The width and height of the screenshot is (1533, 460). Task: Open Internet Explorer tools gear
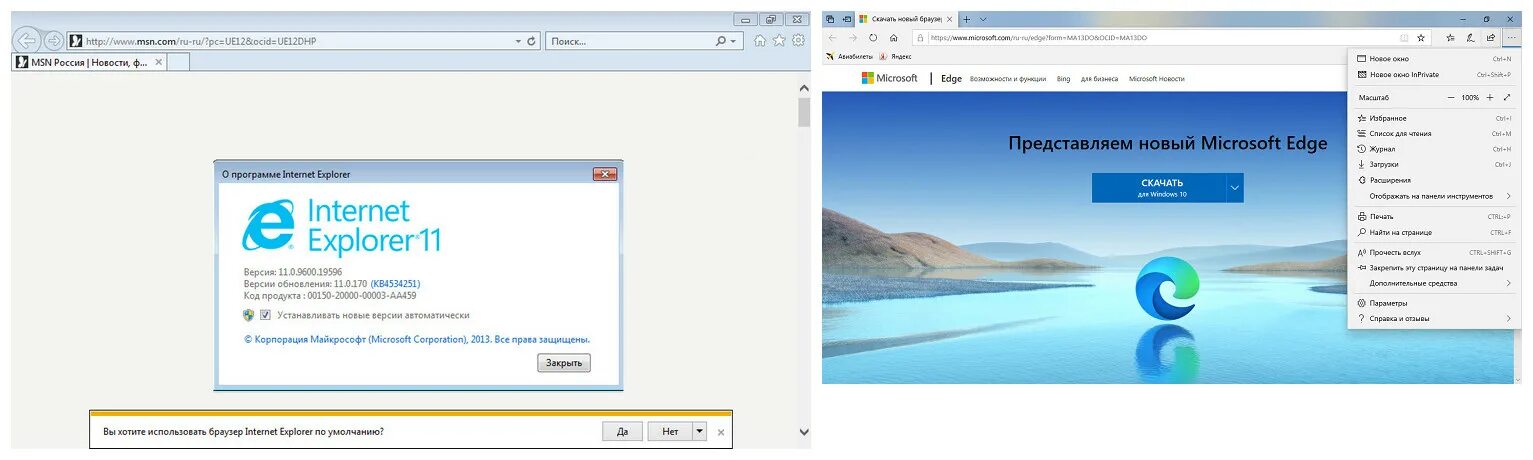pyautogui.click(x=798, y=41)
